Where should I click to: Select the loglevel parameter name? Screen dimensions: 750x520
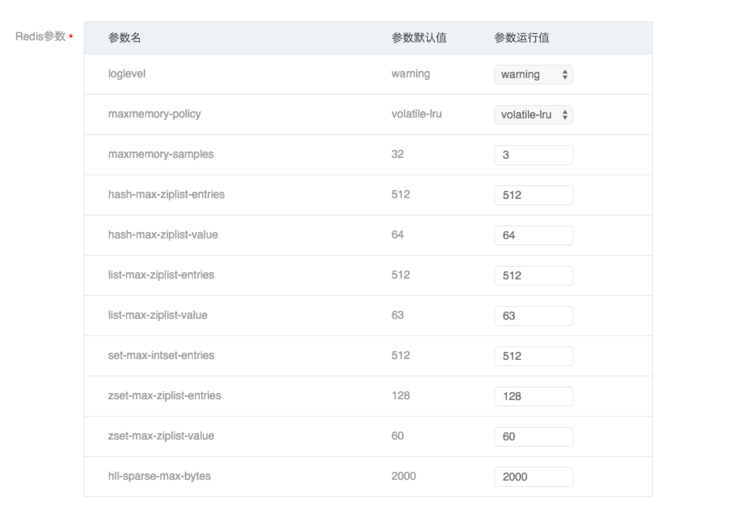pyautogui.click(x=127, y=74)
